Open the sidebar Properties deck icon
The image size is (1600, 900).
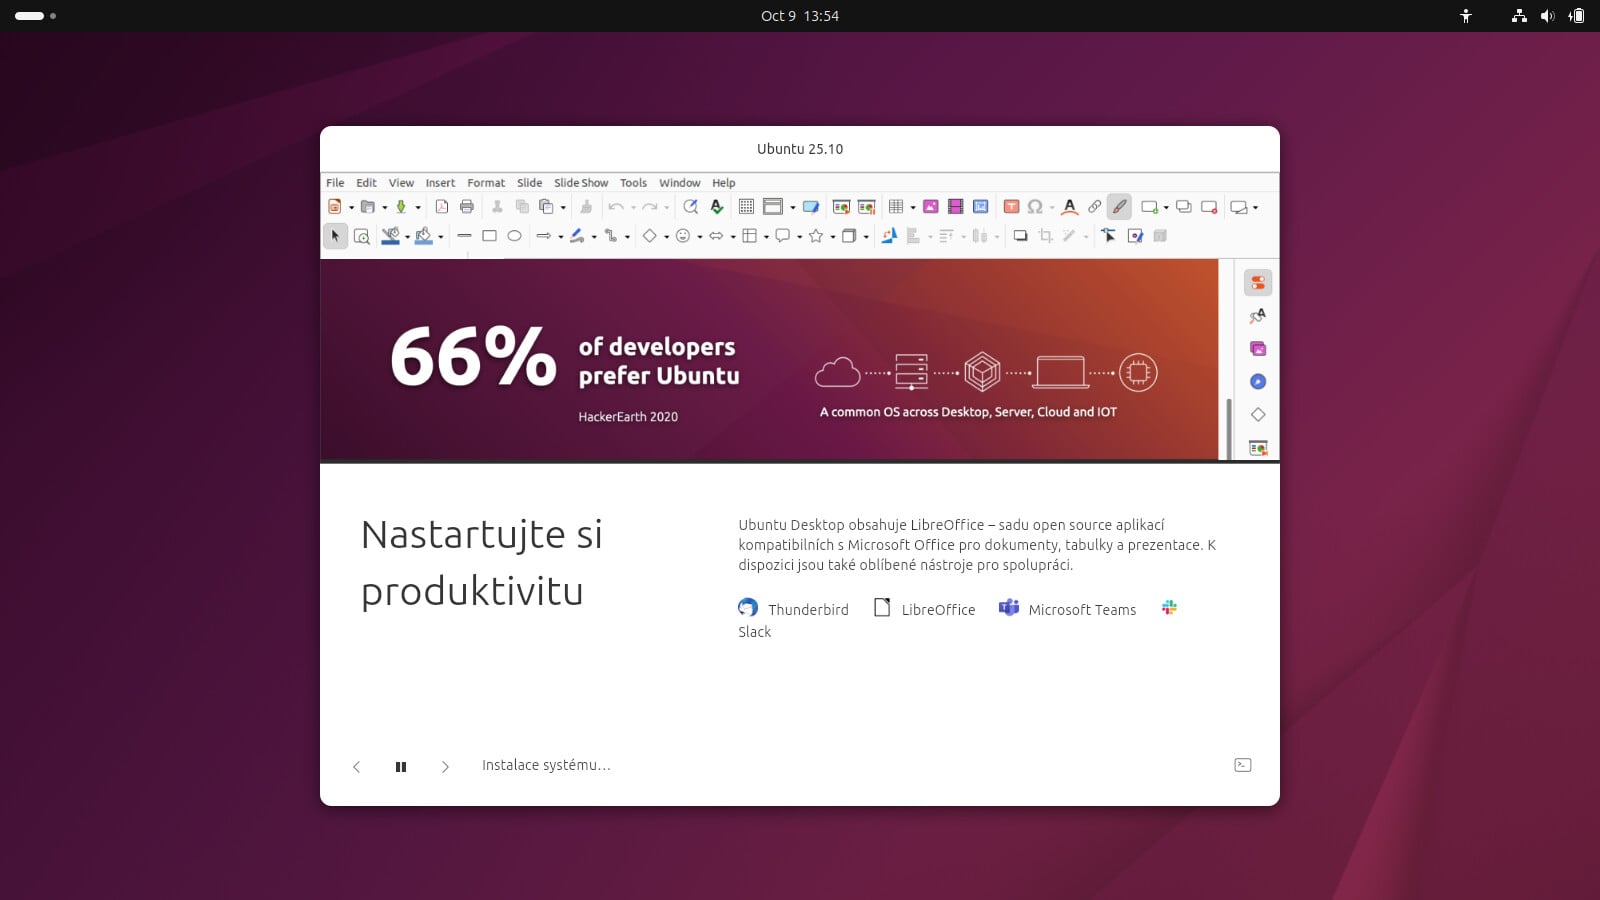coord(1258,283)
